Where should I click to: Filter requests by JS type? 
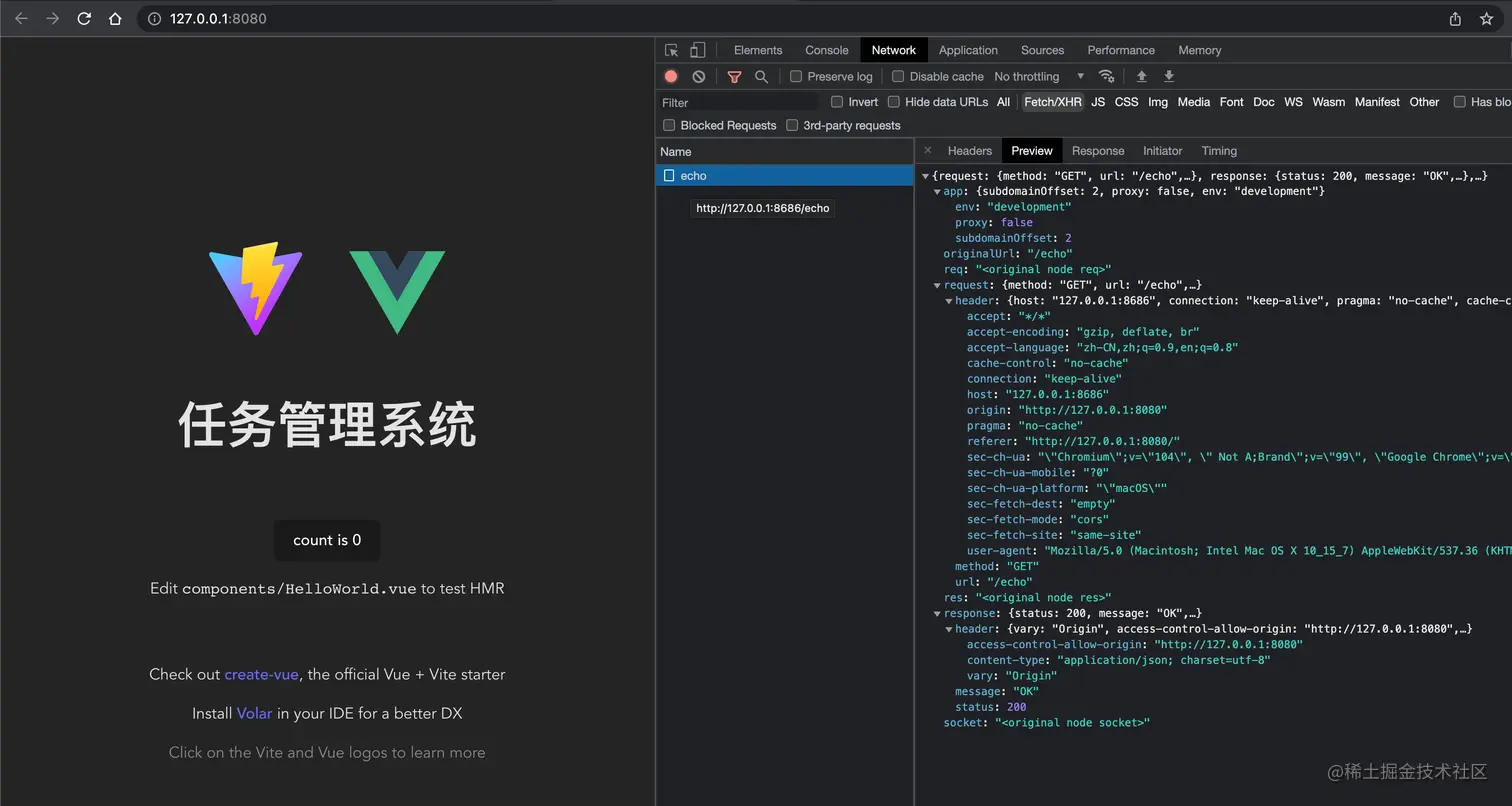[1098, 102]
